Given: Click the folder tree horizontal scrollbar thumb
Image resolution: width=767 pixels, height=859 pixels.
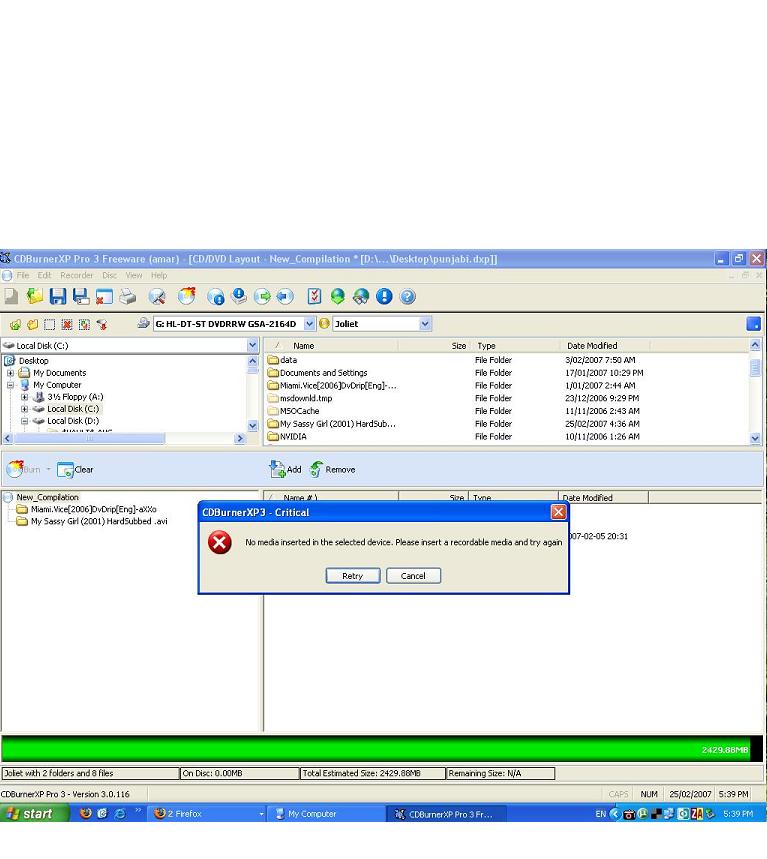Looking at the screenshot, I should click(90, 438).
